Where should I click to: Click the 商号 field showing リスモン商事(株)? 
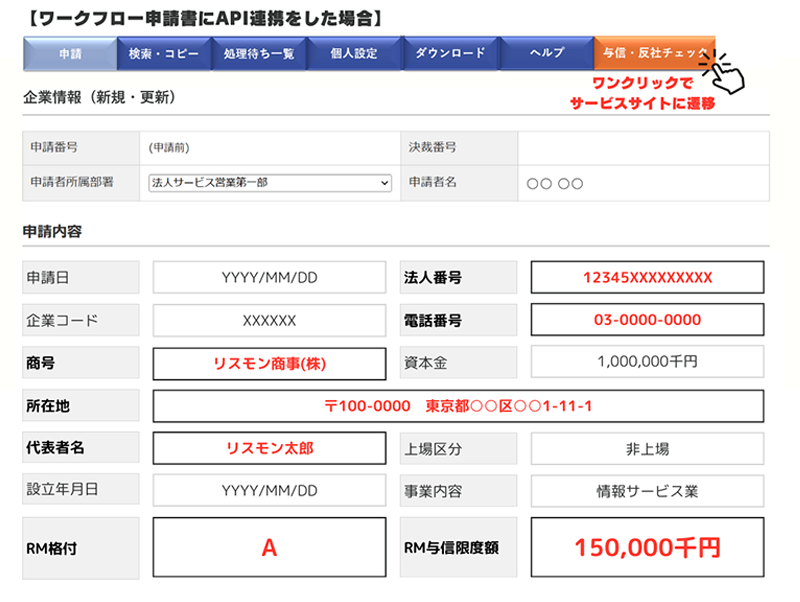click(x=269, y=364)
